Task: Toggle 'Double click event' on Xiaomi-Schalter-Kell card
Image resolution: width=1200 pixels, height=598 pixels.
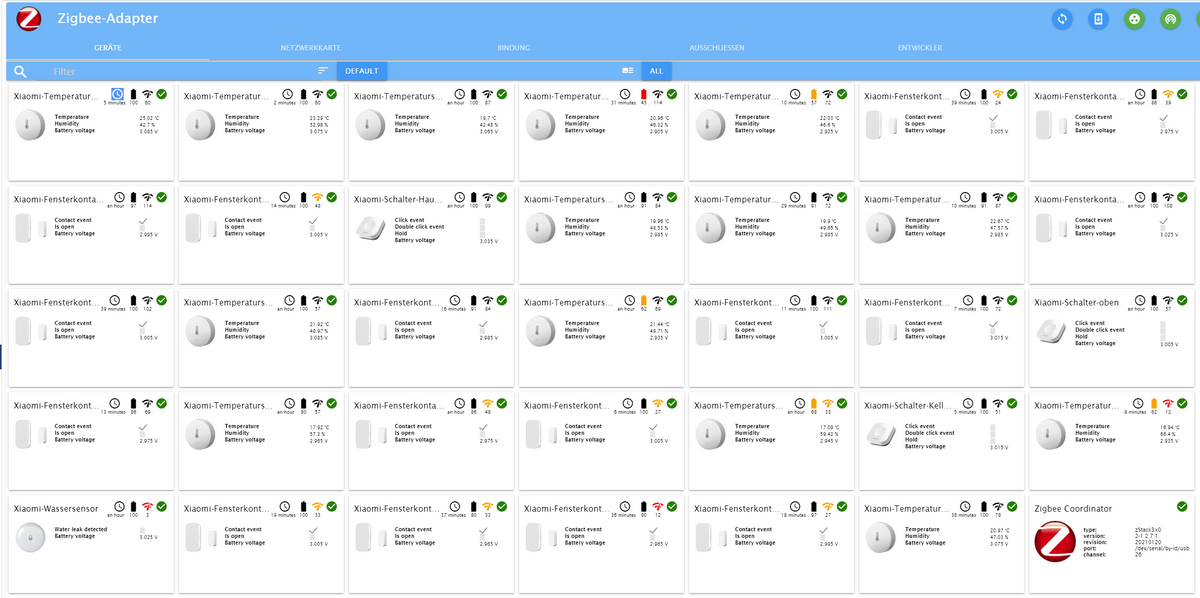Action: point(992,433)
